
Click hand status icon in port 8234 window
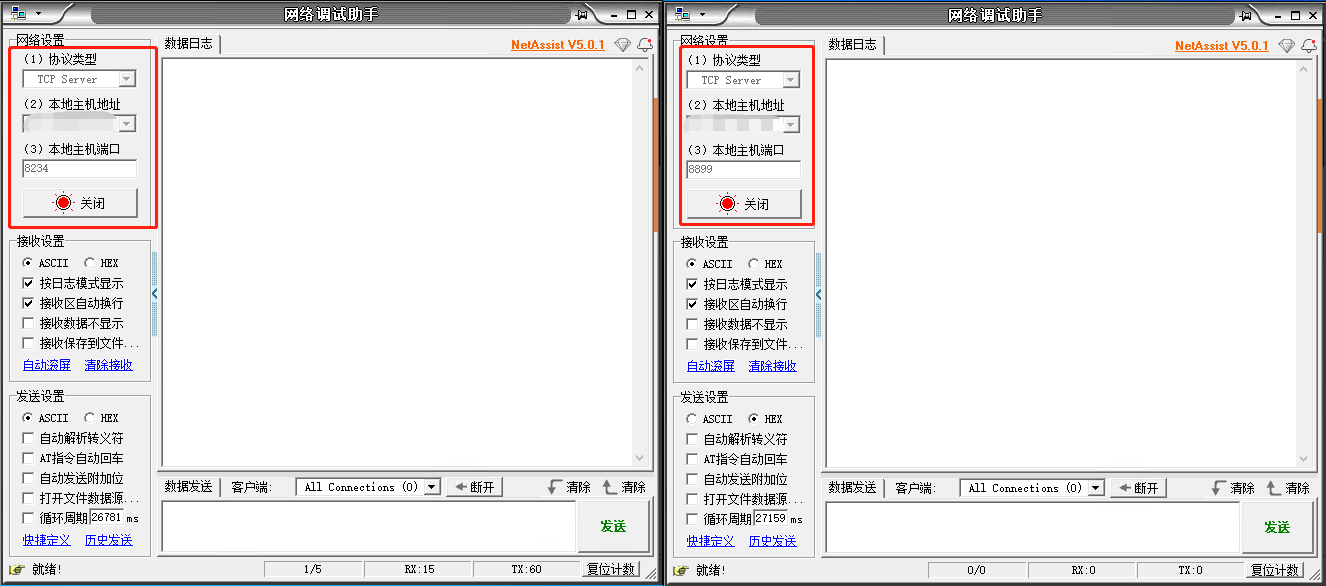[17, 569]
